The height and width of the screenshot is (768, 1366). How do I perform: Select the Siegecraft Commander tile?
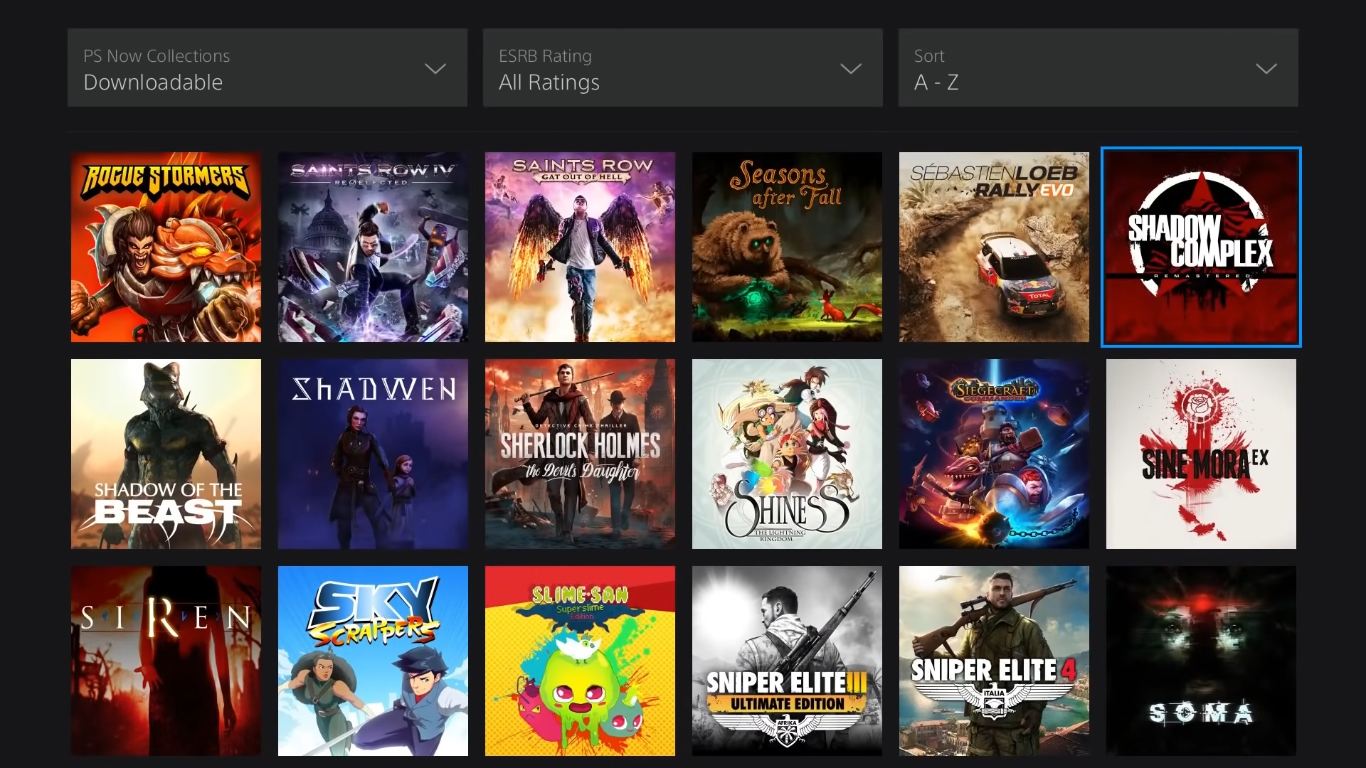tap(994, 454)
